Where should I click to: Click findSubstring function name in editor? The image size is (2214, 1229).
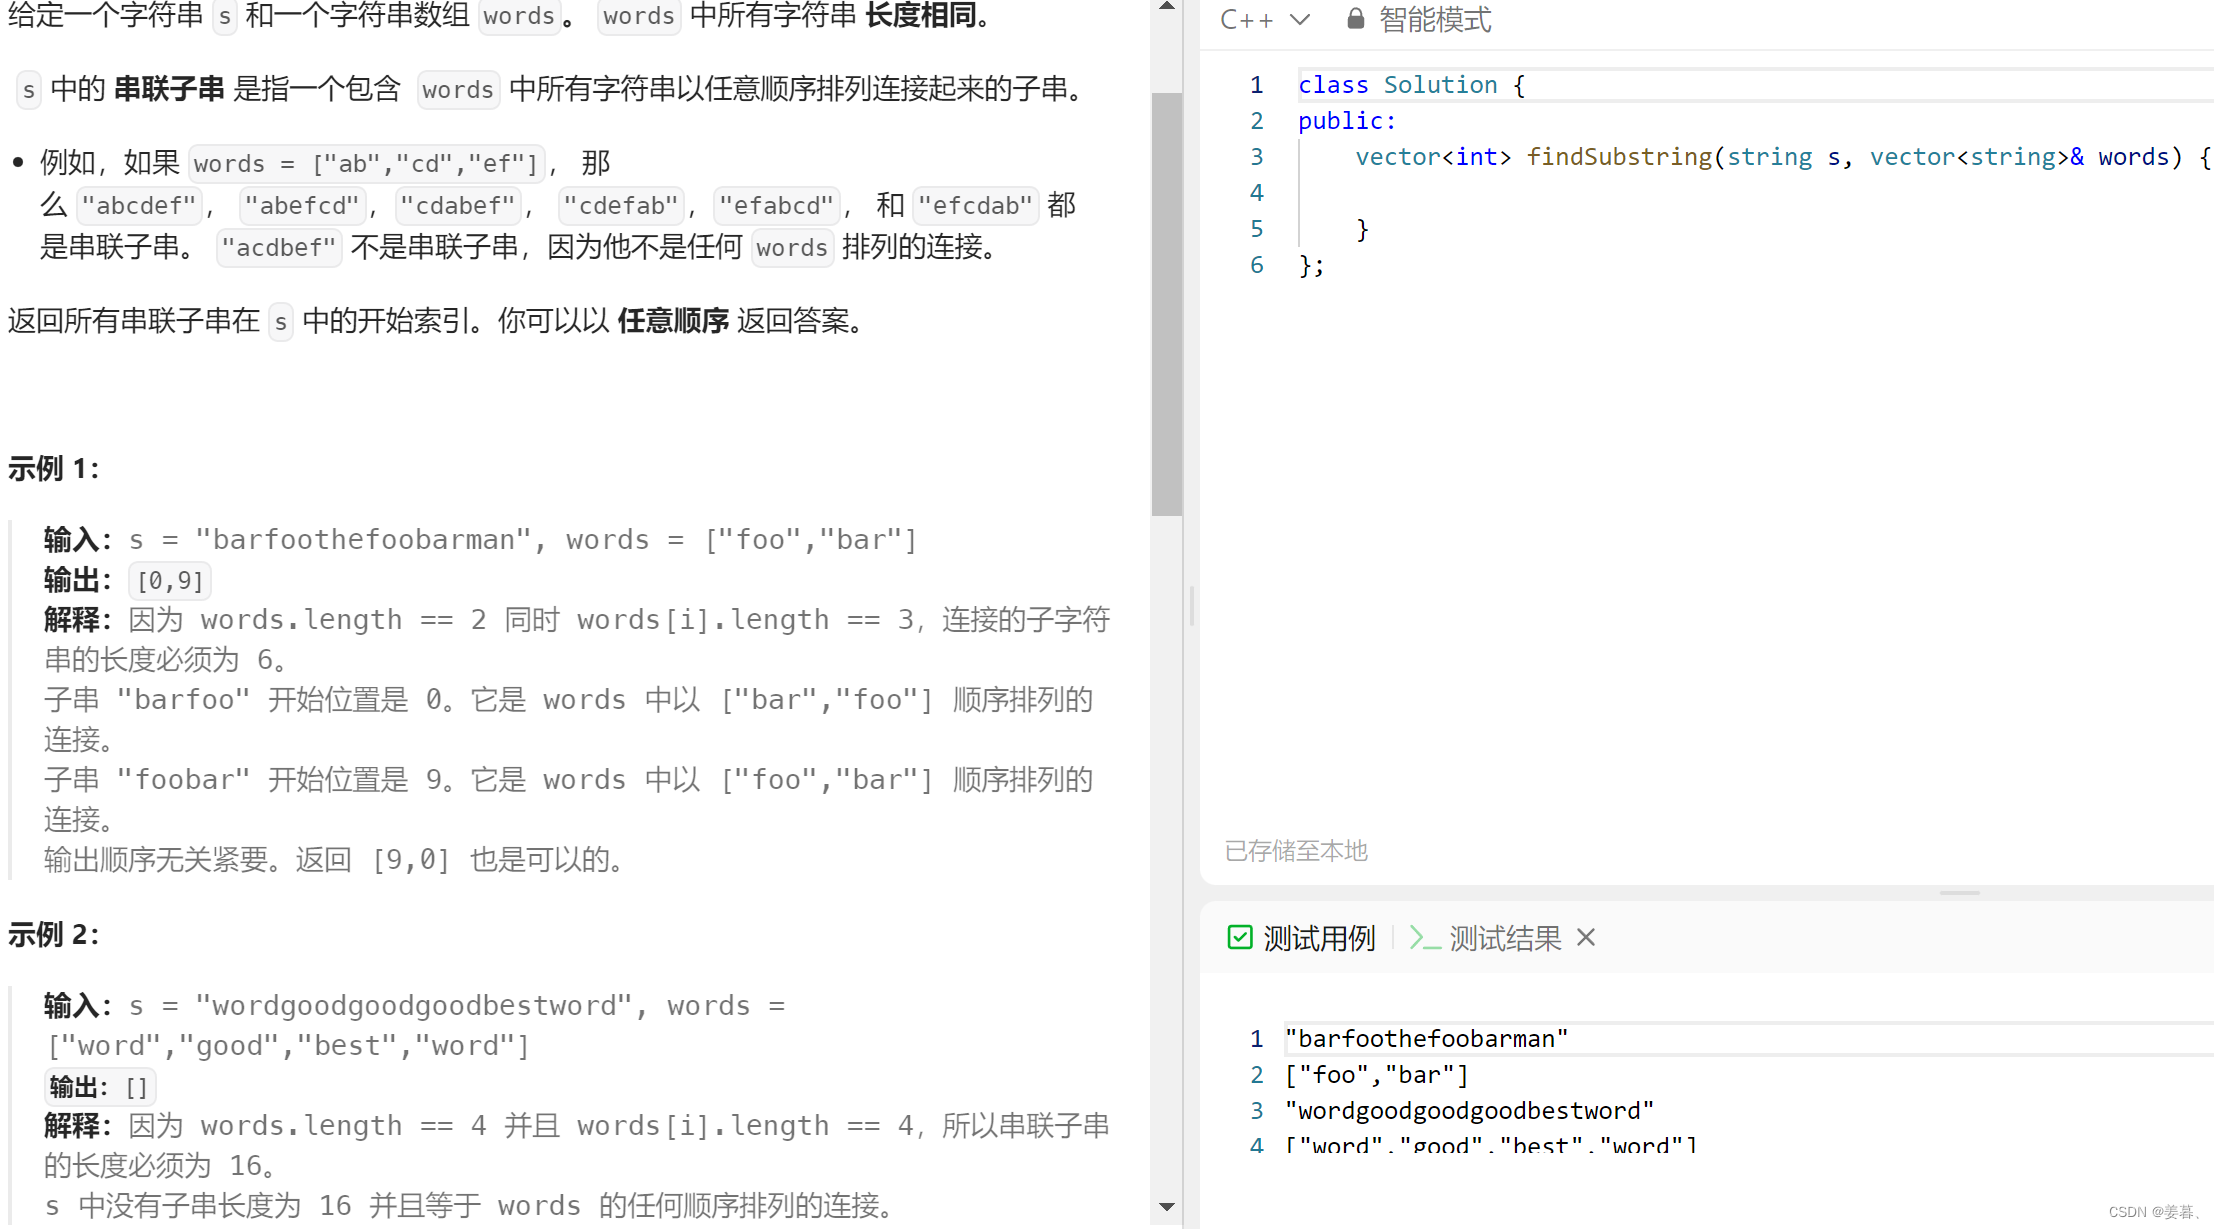coord(1618,157)
